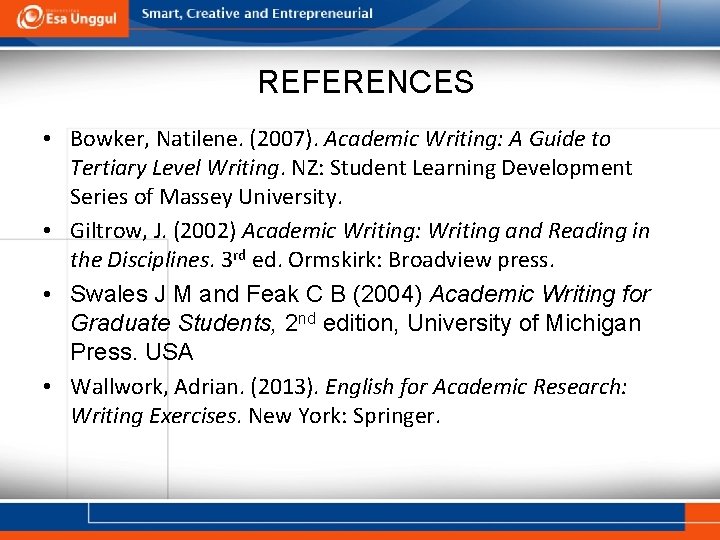Click the 'Ormskirk: Broadview press' text
Screen dimensions: 720x540
(421, 260)
